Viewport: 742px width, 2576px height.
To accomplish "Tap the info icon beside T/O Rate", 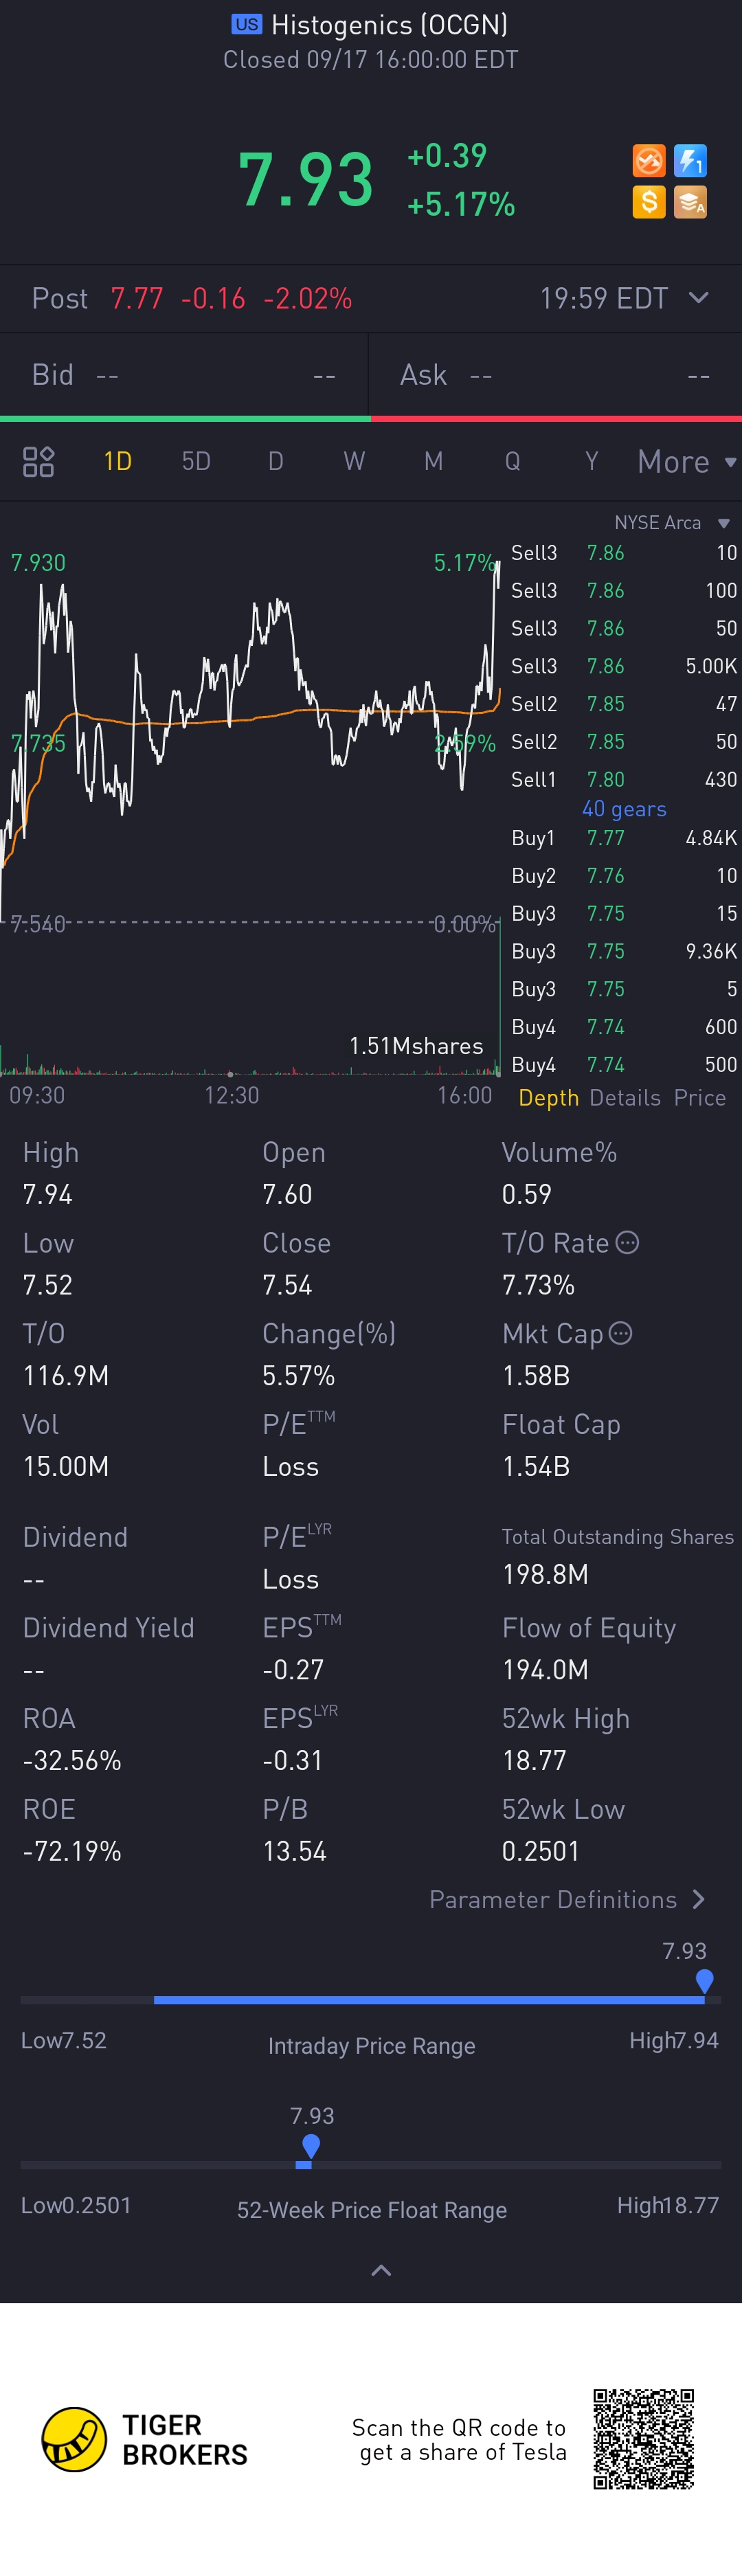I will click(627, 1243).
